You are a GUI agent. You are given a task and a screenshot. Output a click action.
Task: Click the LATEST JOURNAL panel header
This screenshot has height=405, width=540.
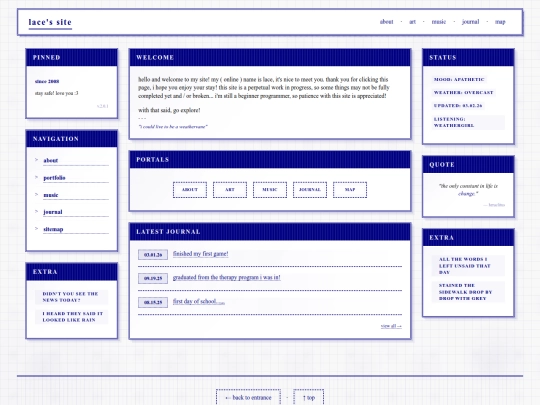[270, 232]
